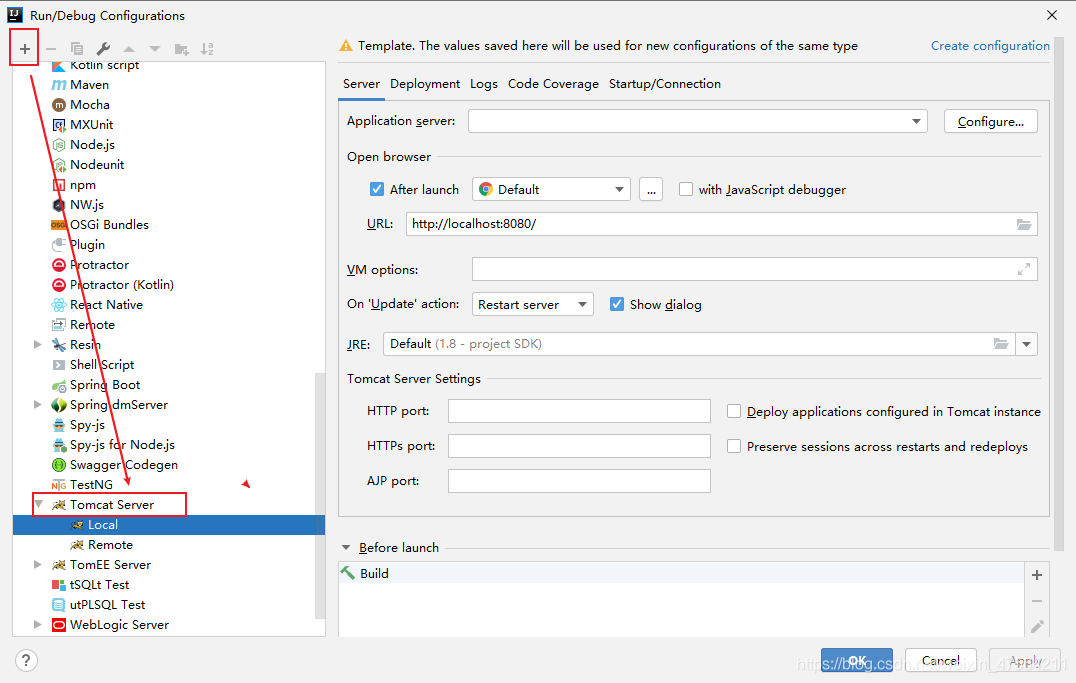Select the Swagger Codegen configuration type

pyautogui.click(x=124, y=465)
